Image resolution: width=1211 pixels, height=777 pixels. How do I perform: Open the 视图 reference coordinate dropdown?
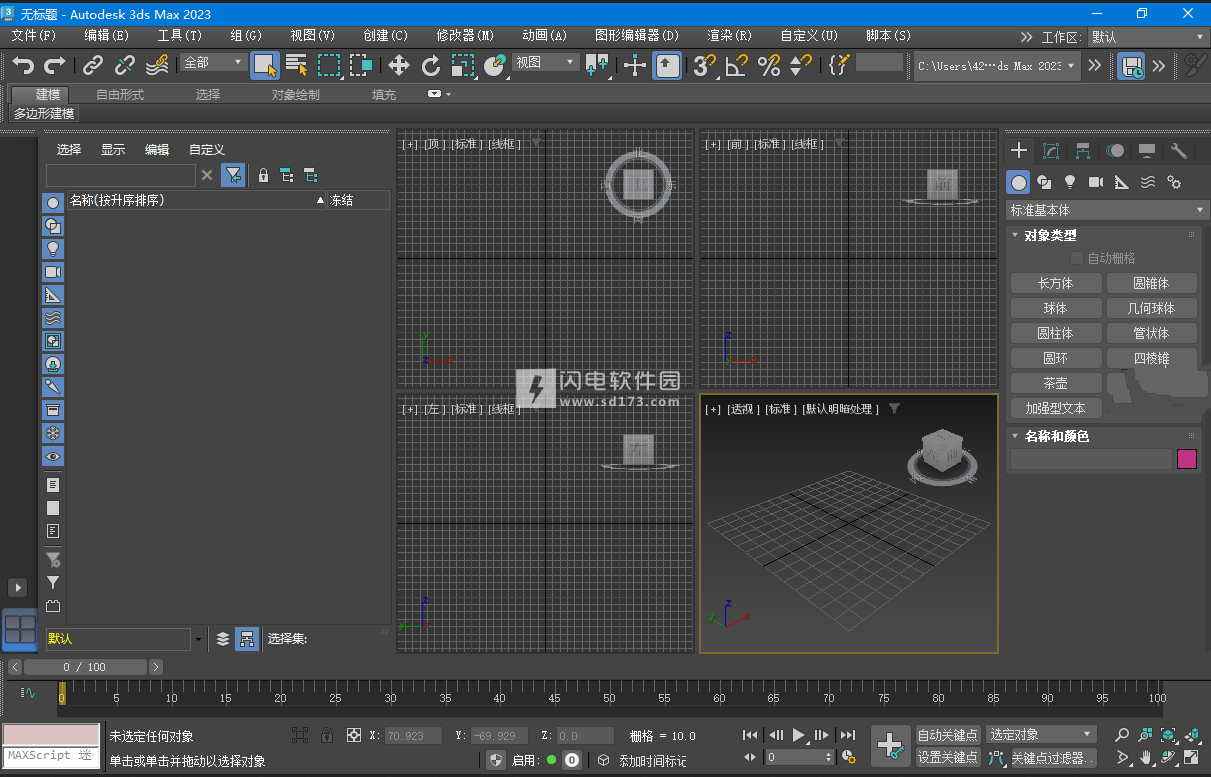[x=545, y=62]
